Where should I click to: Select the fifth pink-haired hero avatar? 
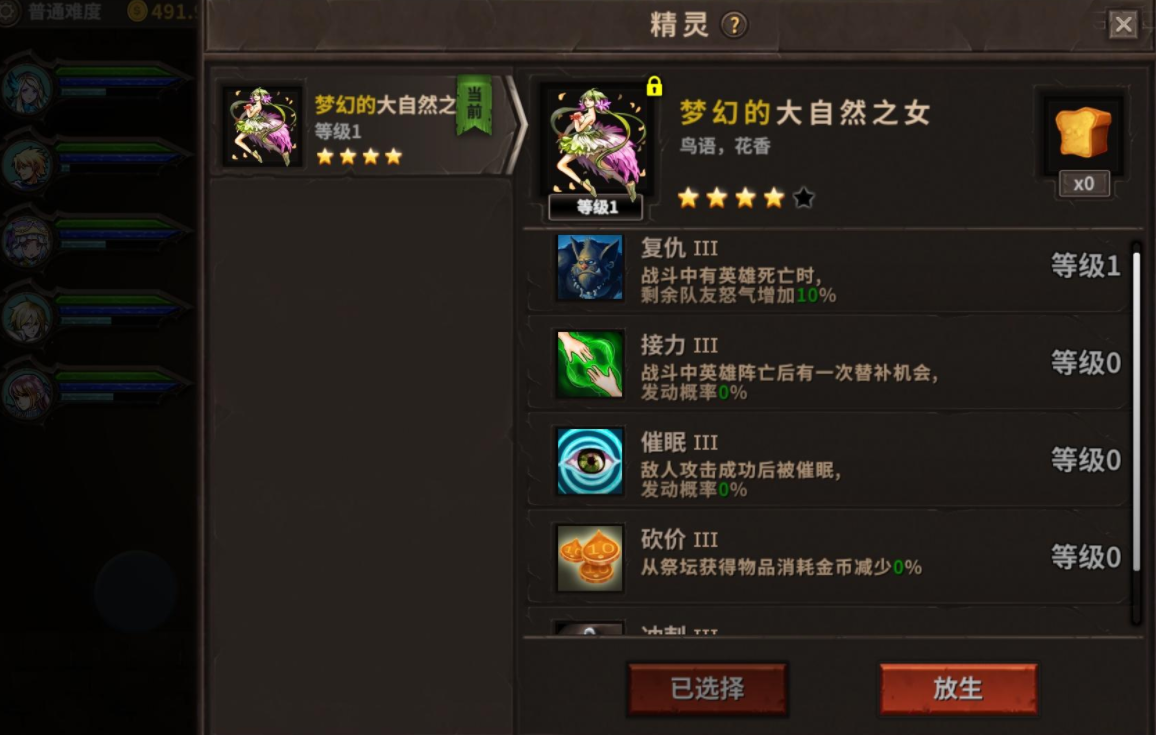click(x=28, y=393)
